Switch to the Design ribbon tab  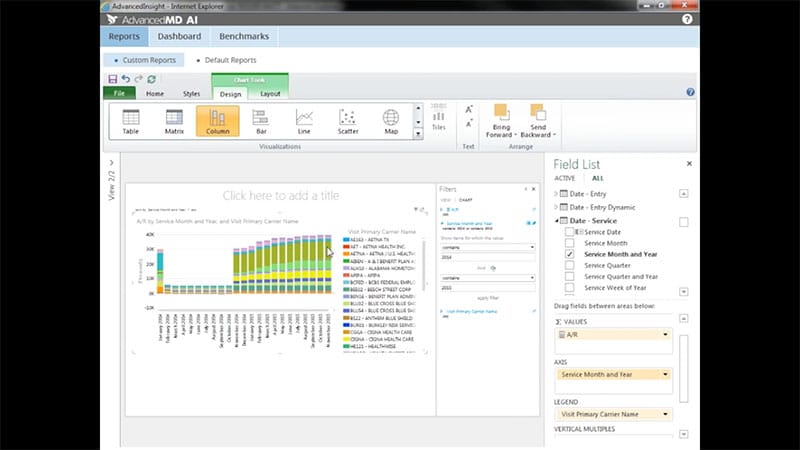(x=230, y=94)
